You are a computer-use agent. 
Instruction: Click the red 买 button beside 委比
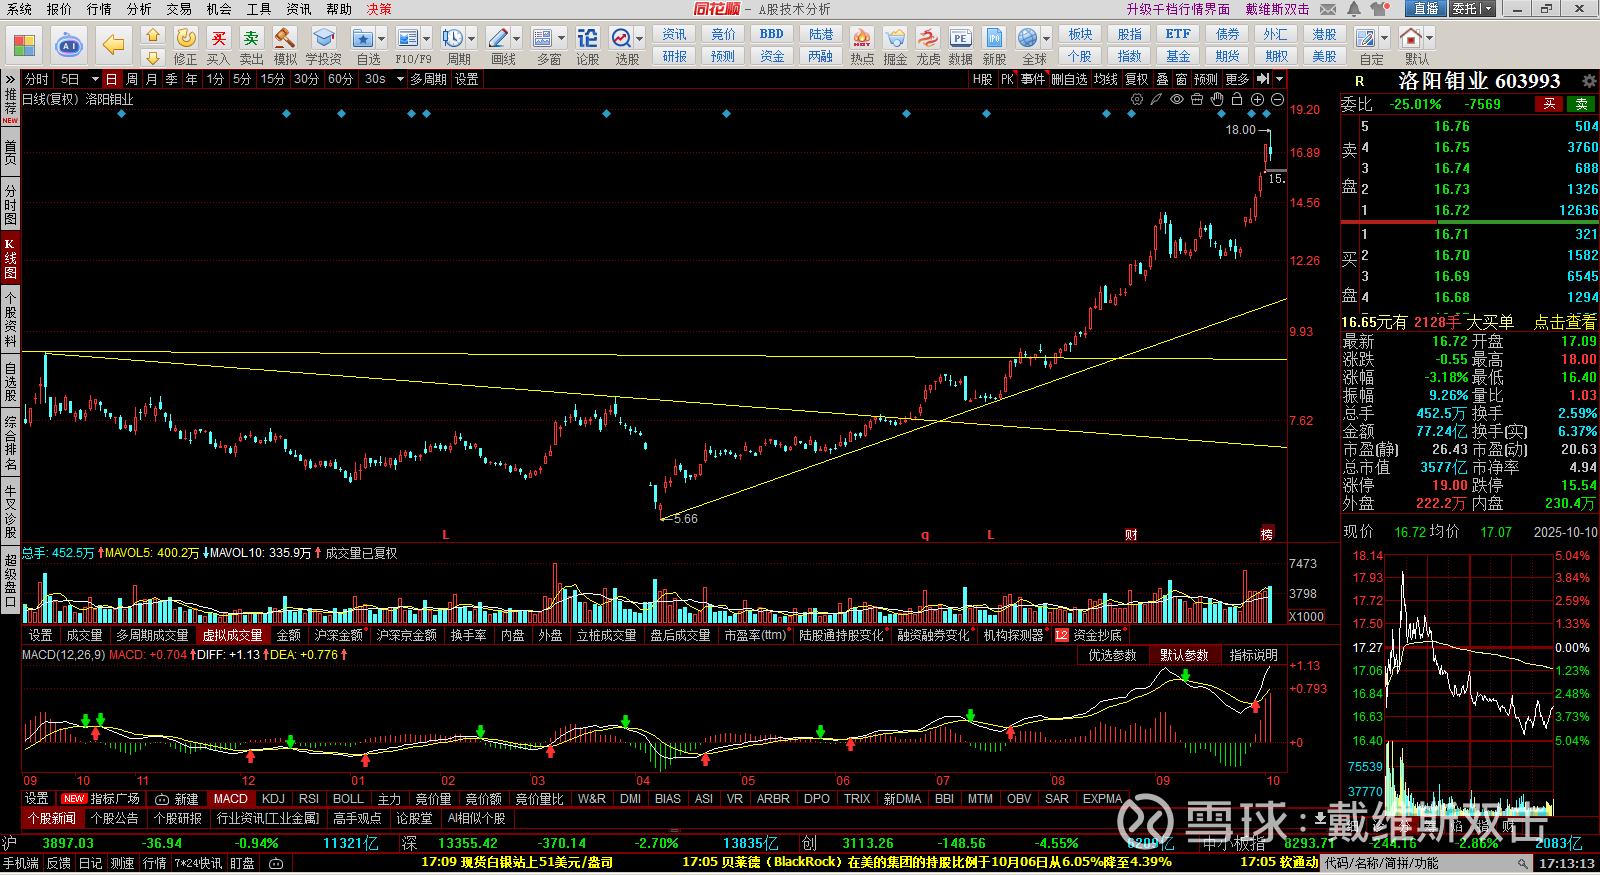[x=1549, y=104]
